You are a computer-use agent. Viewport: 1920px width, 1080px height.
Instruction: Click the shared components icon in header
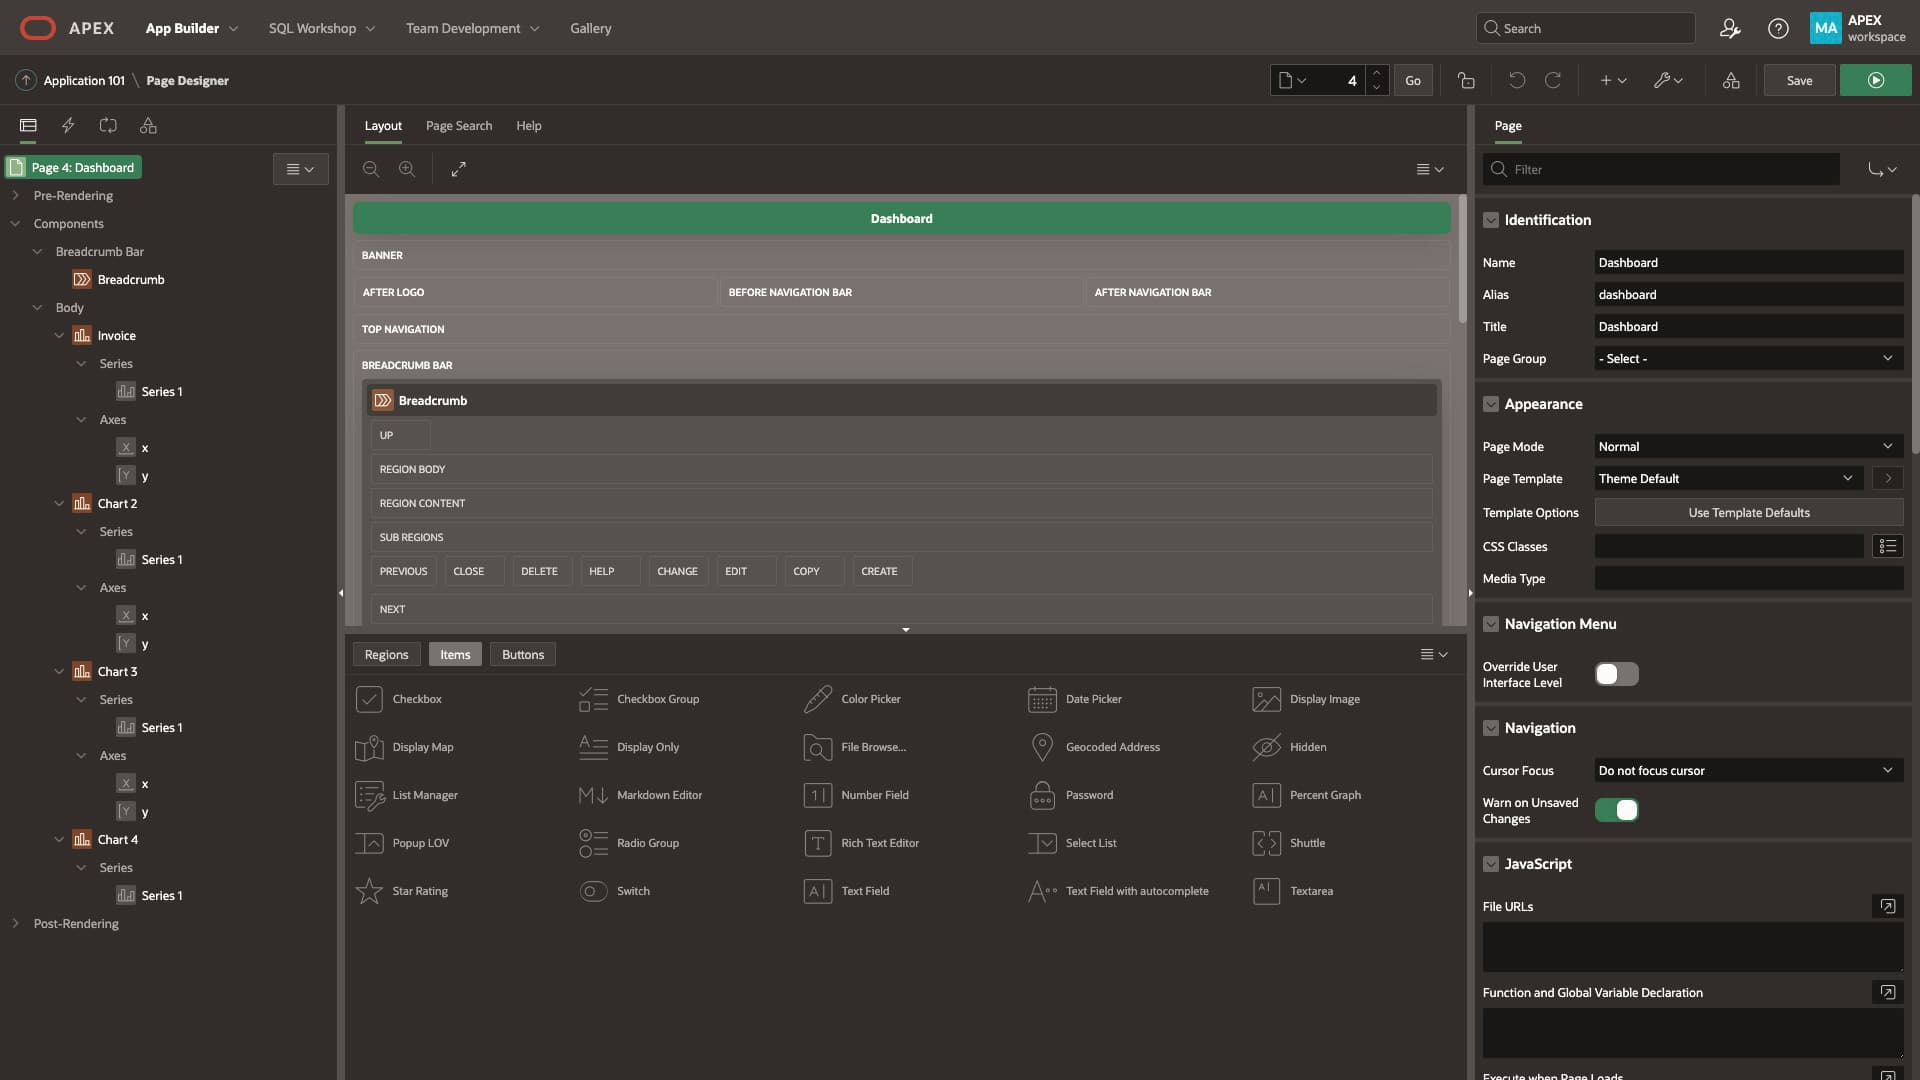(x=1730, y=80)
